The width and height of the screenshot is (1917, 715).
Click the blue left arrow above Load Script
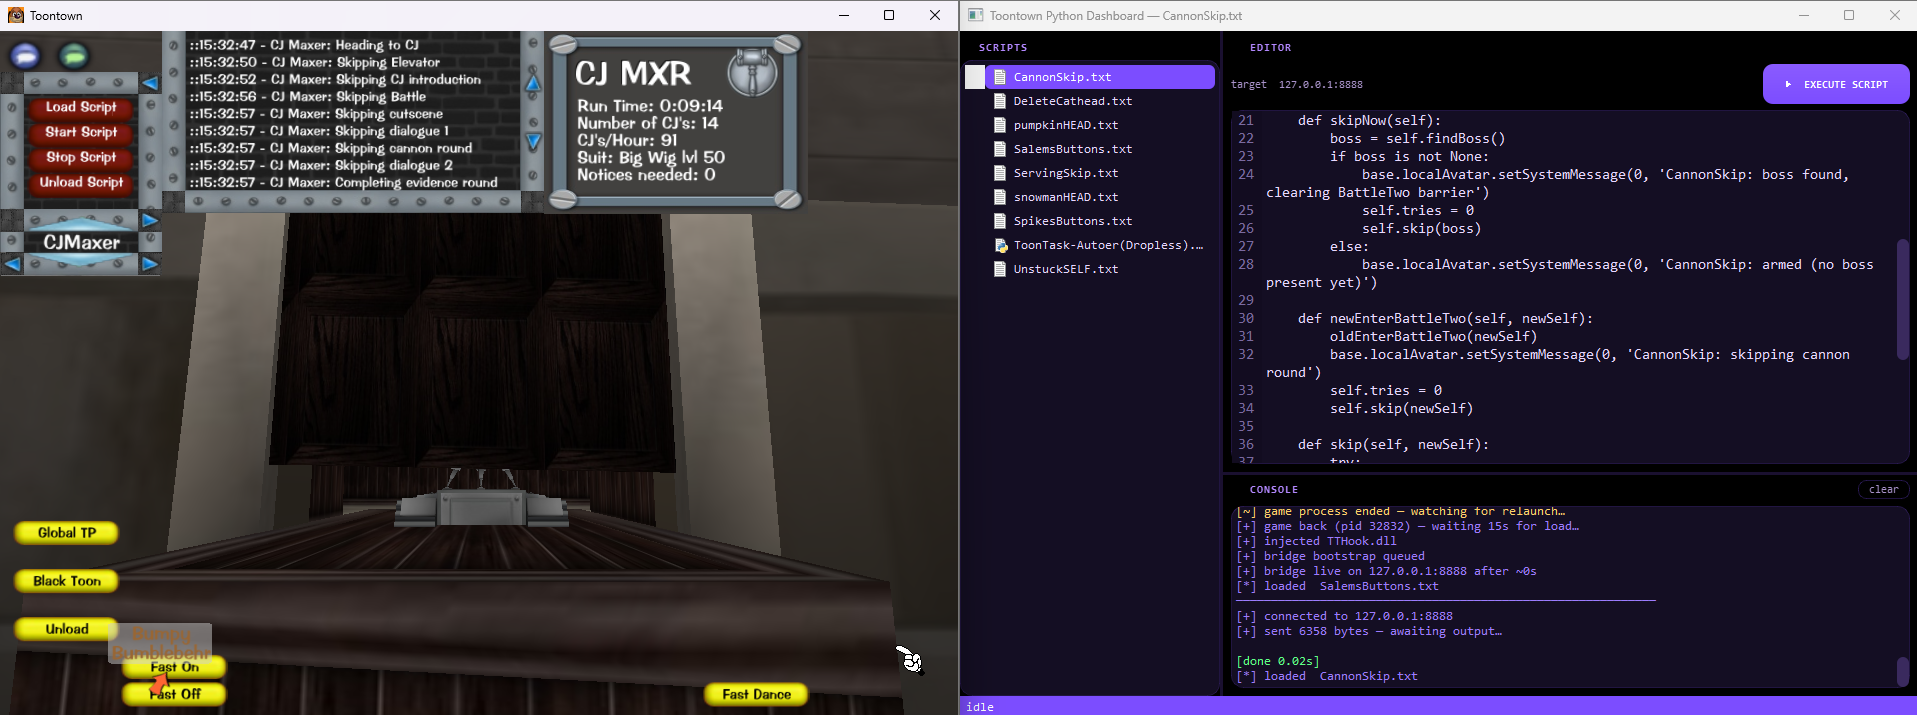pyautogui.click(x=149, y=83)
